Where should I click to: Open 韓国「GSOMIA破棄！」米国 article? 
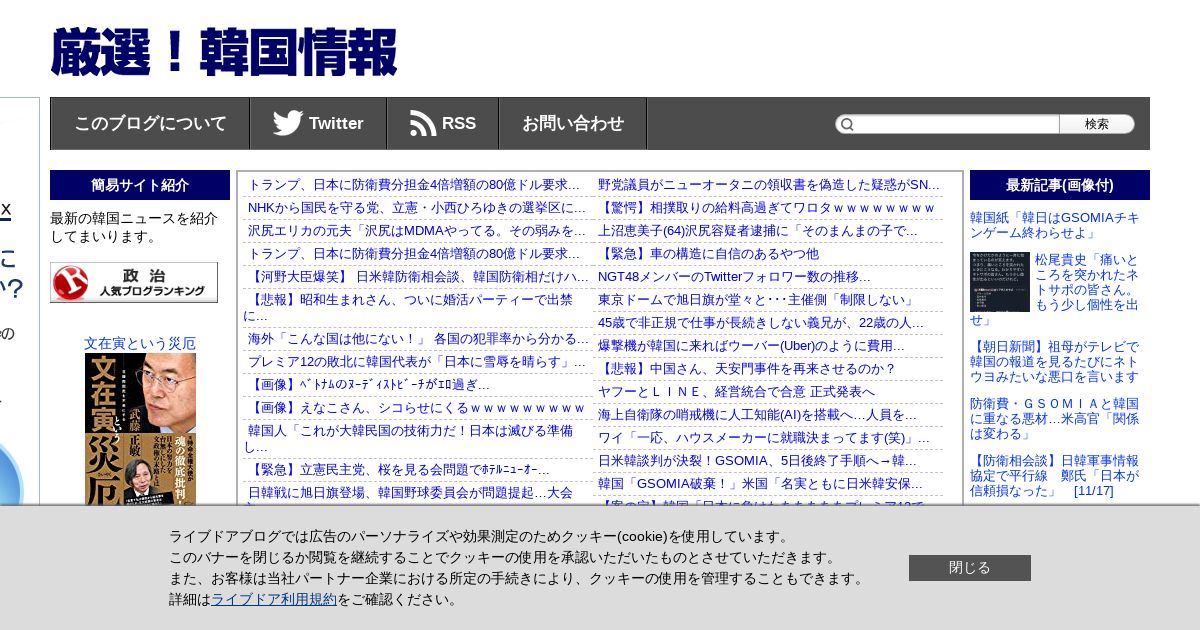click(760, 483)
